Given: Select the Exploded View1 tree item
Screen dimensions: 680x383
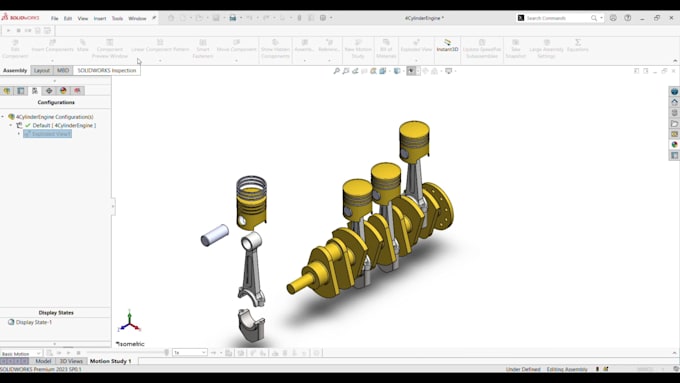Looking at the screenshot, I should pos(47,134).
